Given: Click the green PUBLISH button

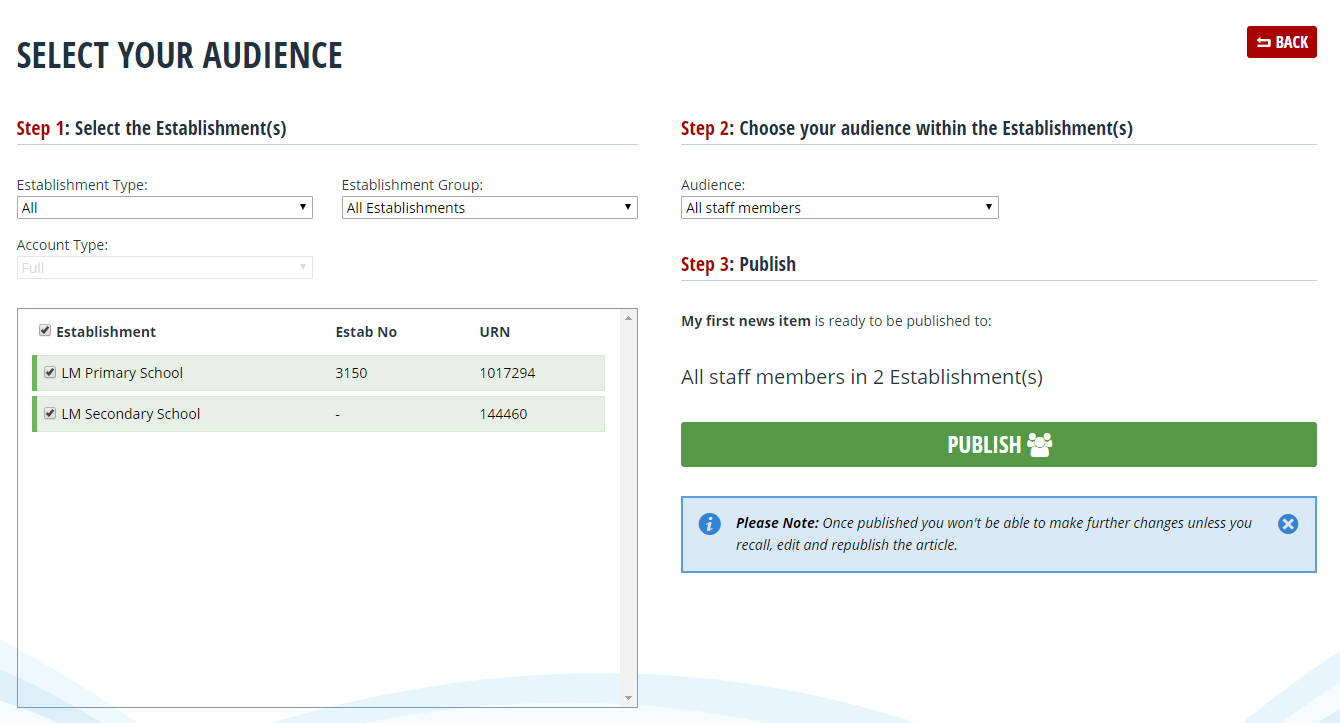Looking at the screenshot, I should pos(999,444).
